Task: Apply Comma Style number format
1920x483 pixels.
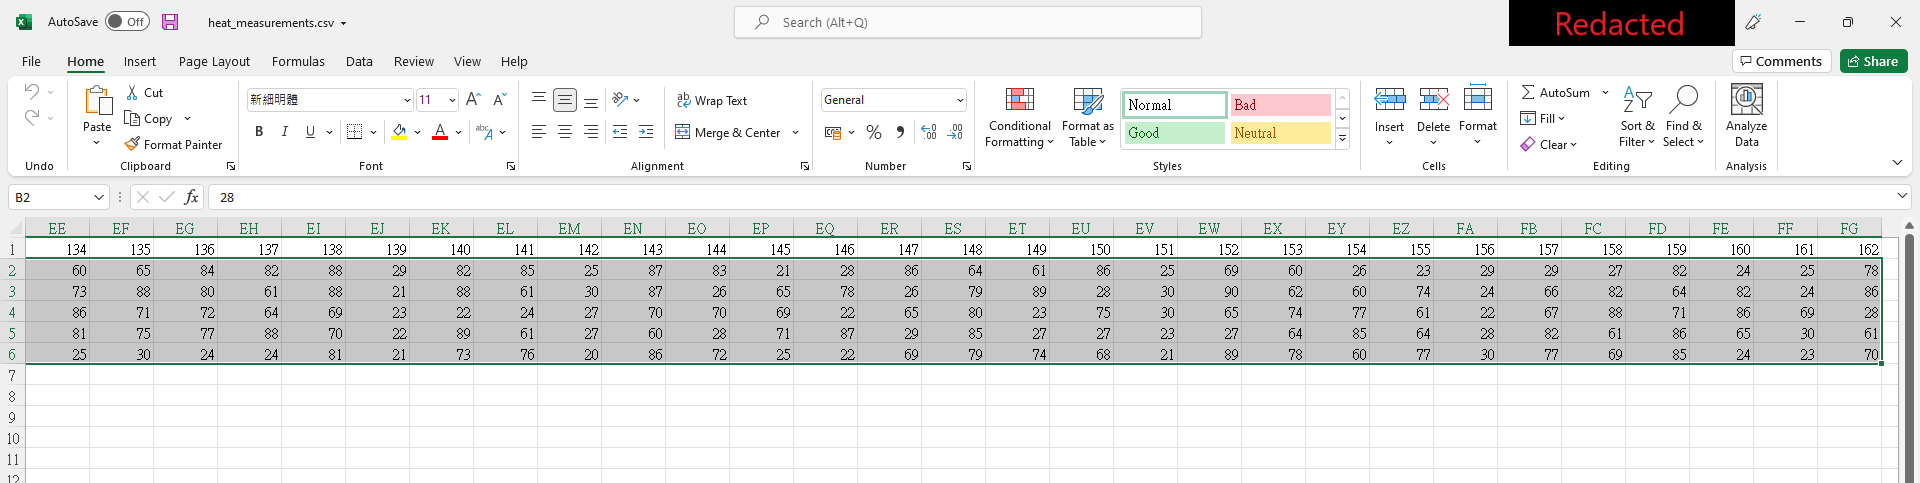Action: pos(900,131)
